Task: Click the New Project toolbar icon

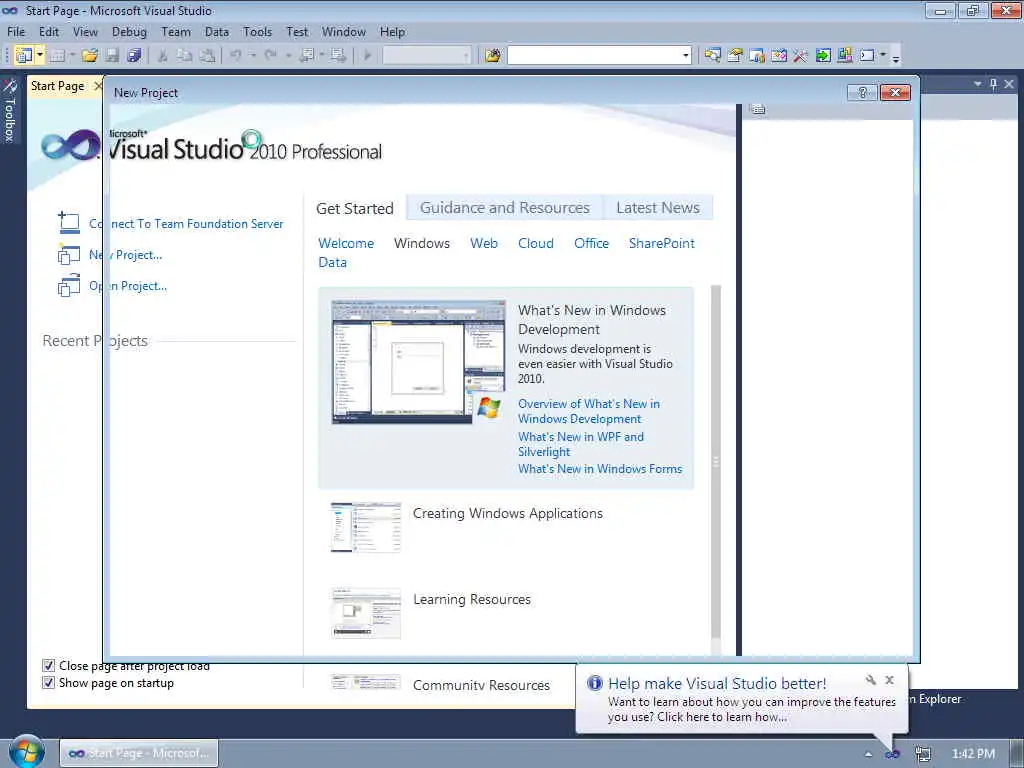Action: pyautogui.click(x=24, y=56)
